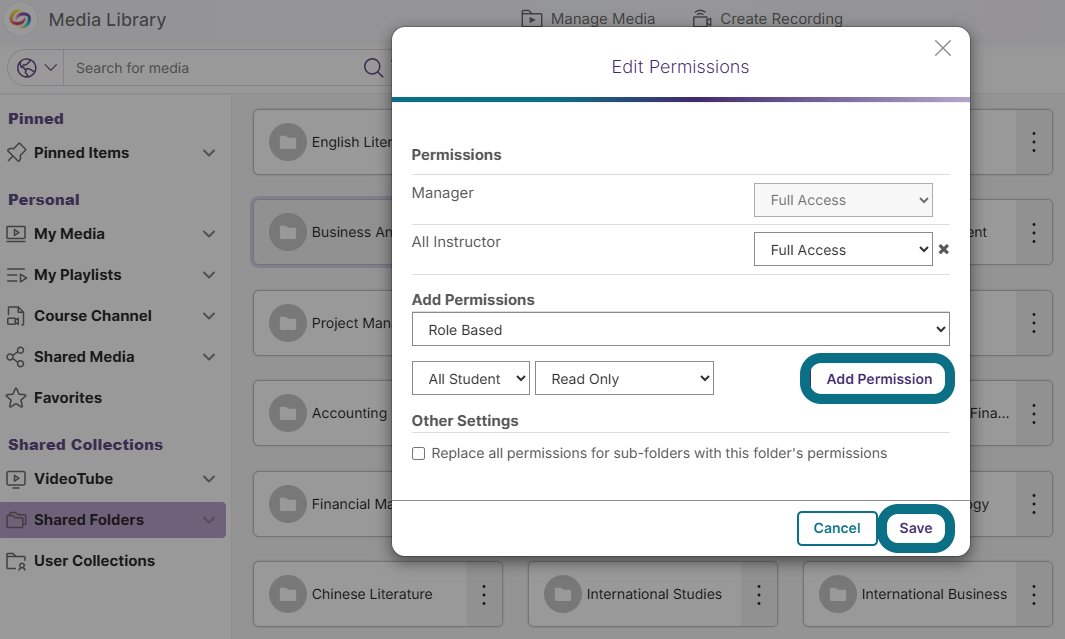Open the All Student role dropdown

471,378
